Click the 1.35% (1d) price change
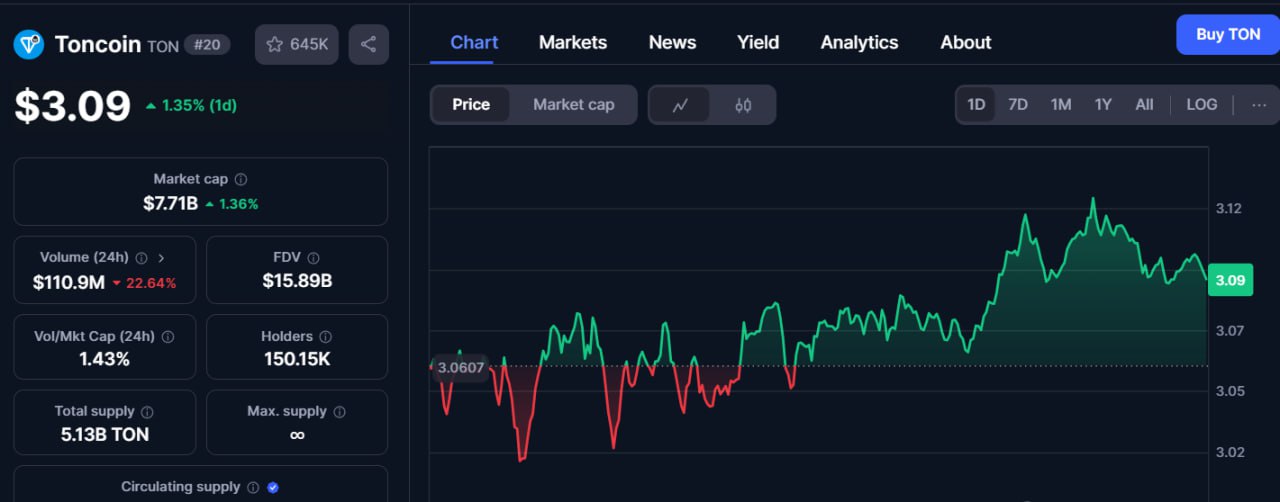Viewport: 1280px width, 502px height. click(x=190, y=105)
